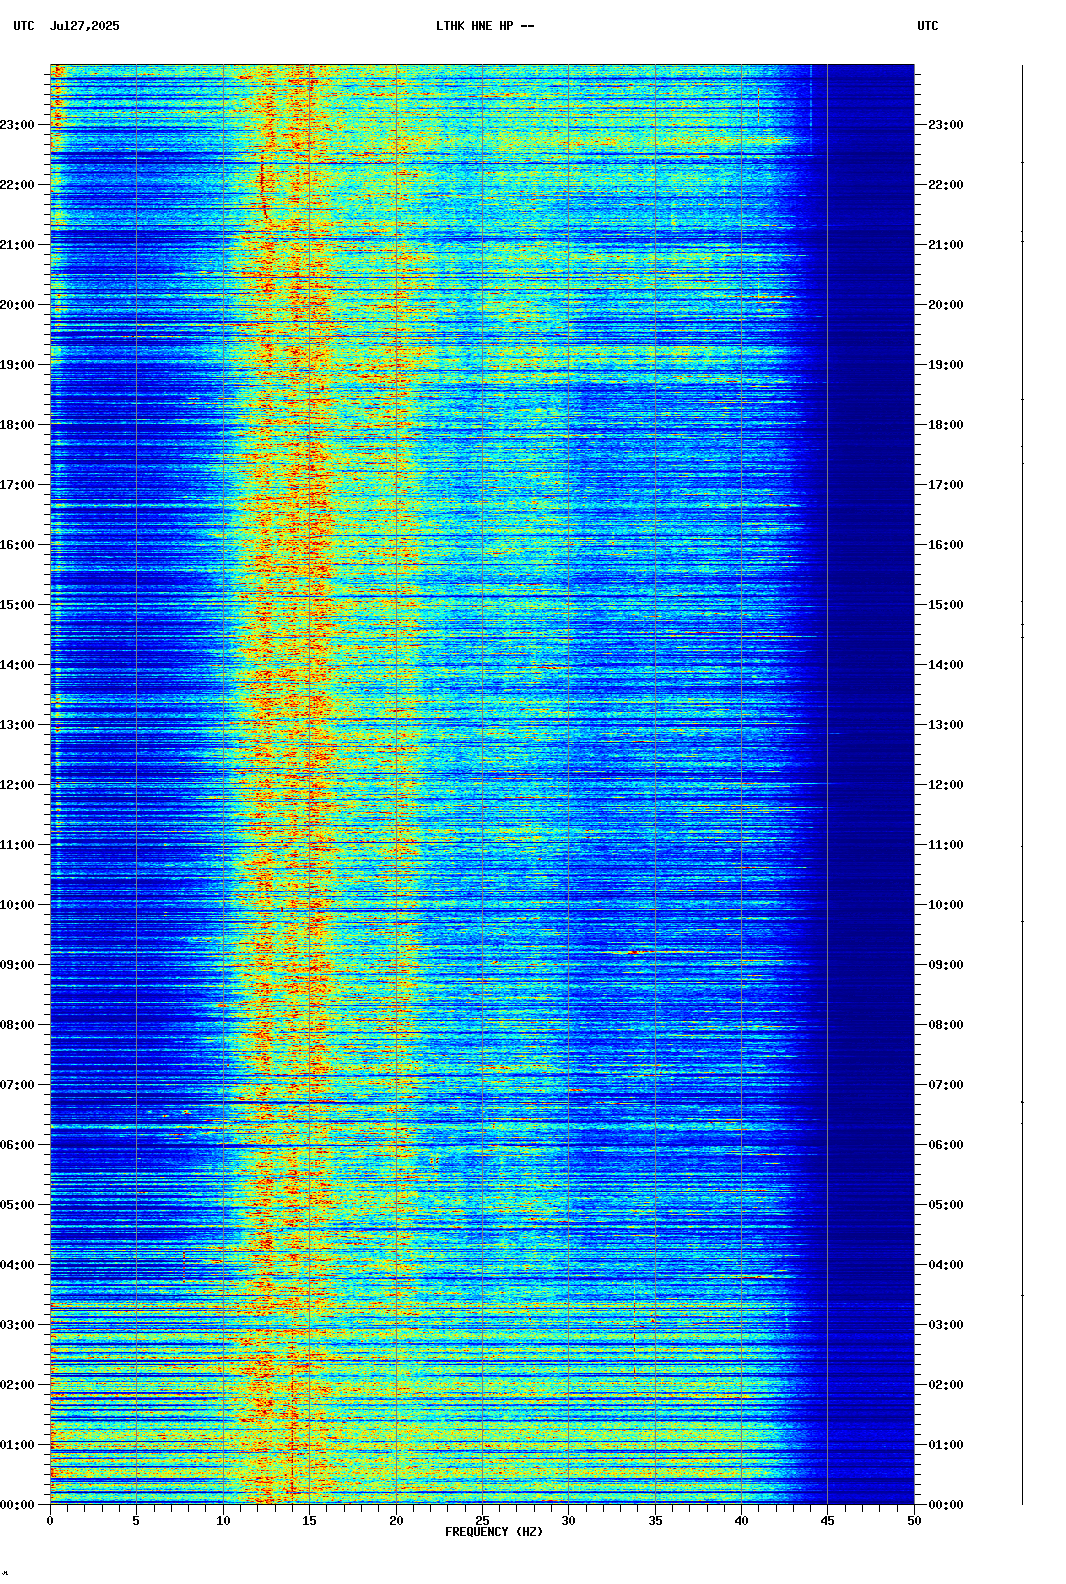Screen dimensions: 1066x1584
Task: Select 05:00 on the right time axis
Action: click(x=946, y=1205)
